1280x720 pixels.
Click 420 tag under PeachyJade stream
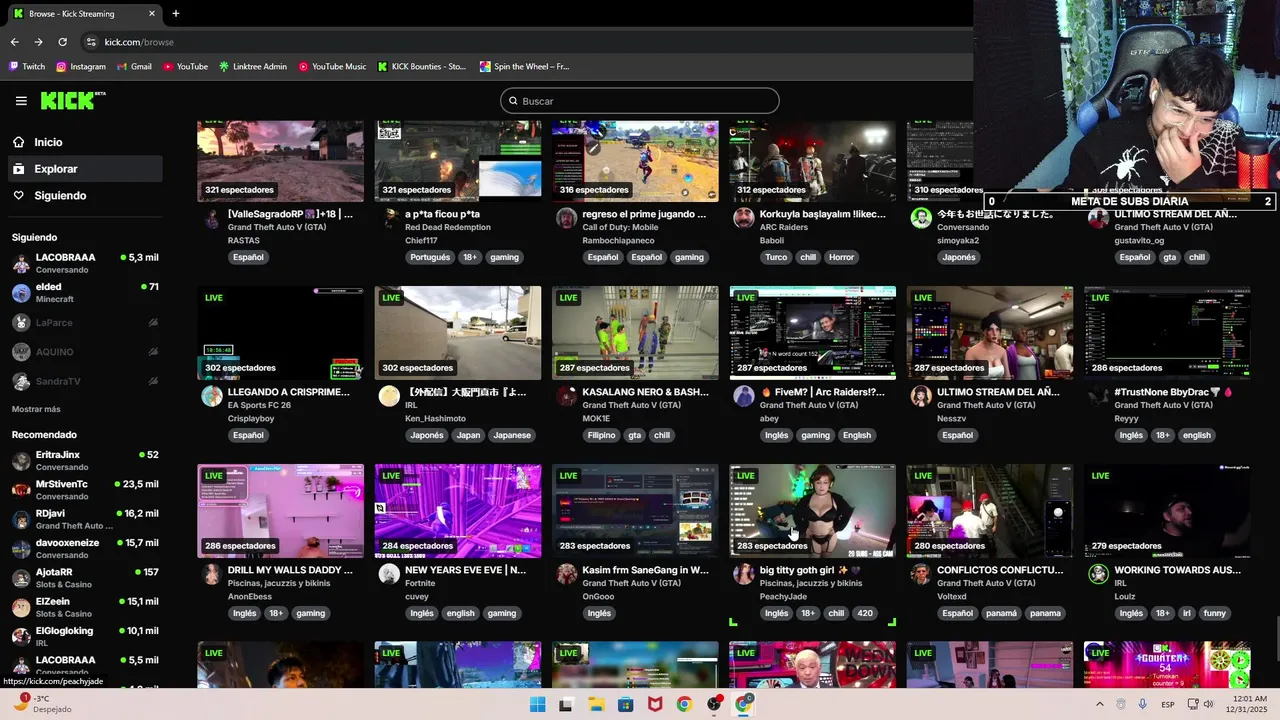(865, 613)
